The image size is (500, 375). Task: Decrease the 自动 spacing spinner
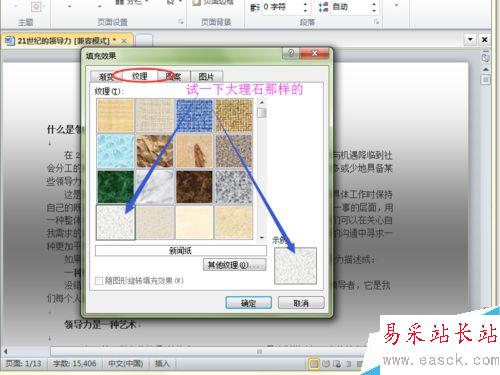pyautogui.click(x=374, y=11)
